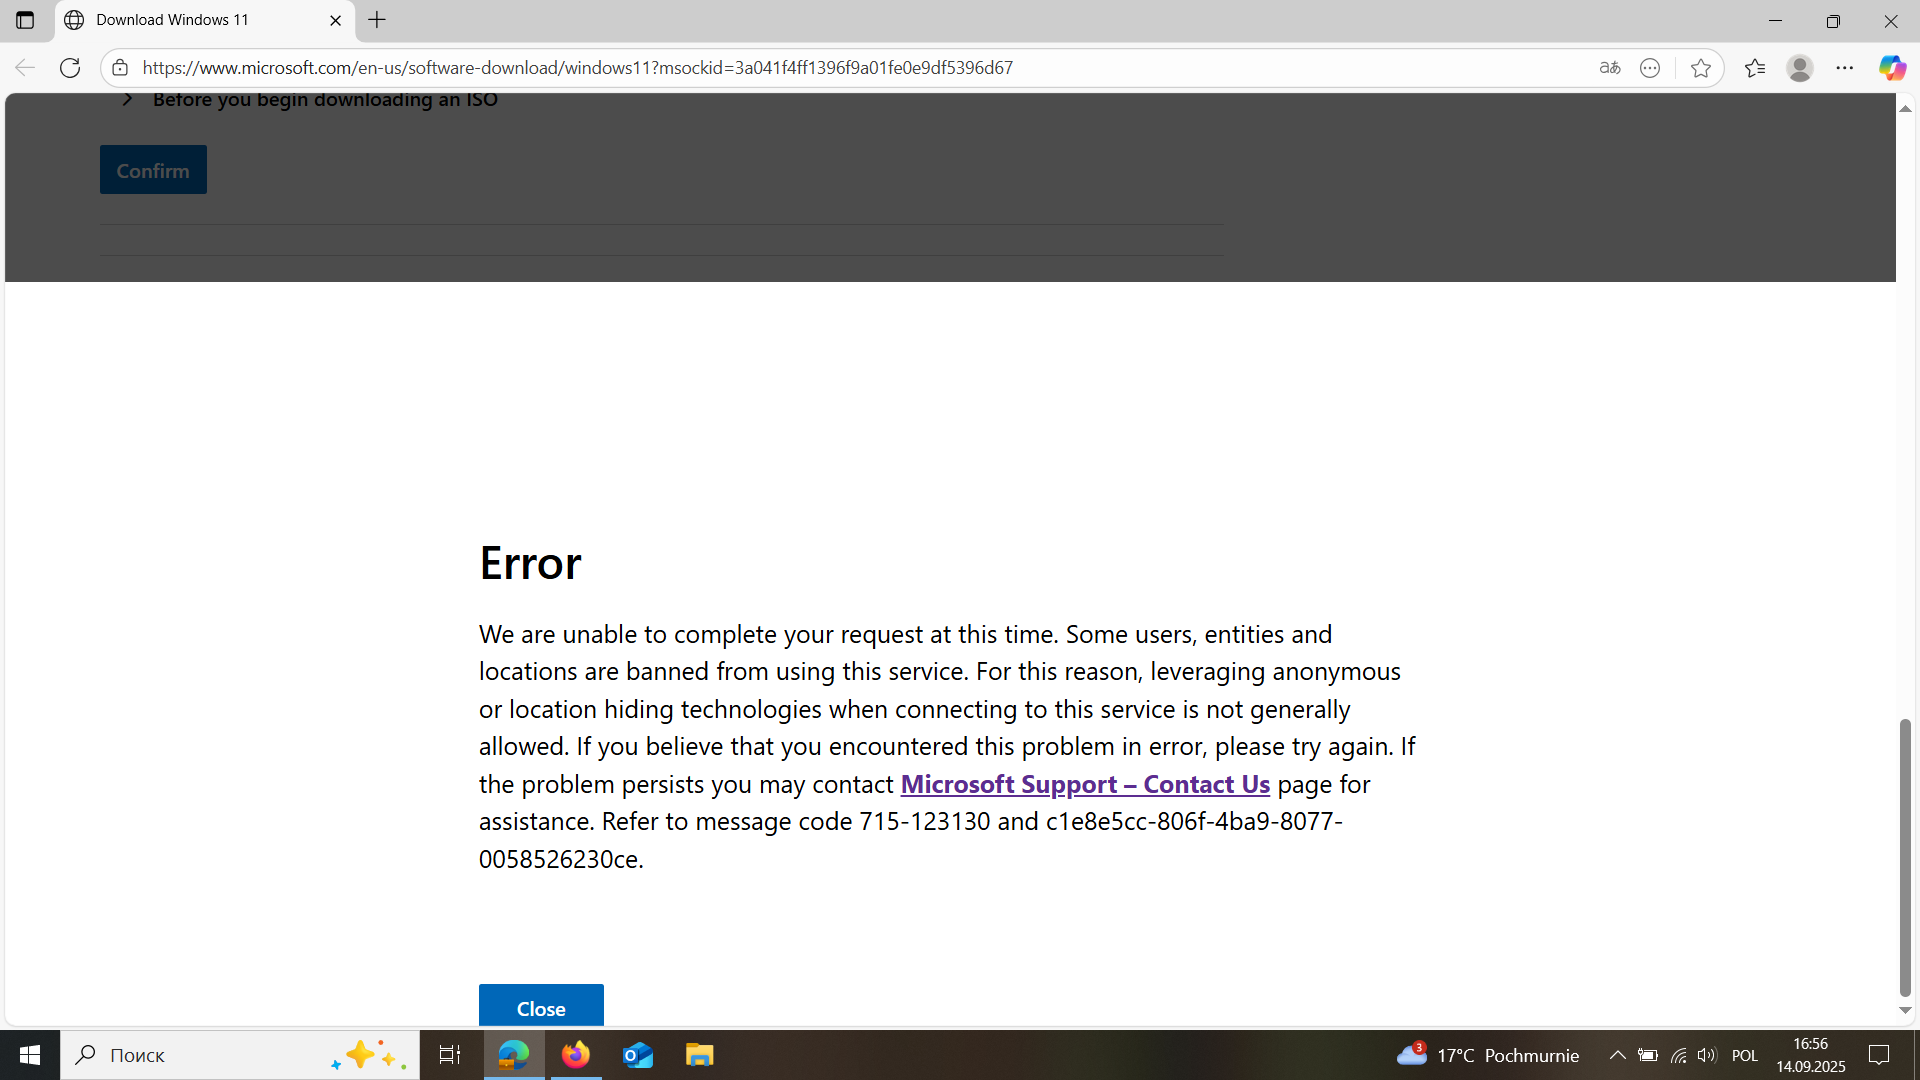The width and height of the screenshot is (1920, 1080).
Task: Open the network connection icon
Action: (1678, 1055)
